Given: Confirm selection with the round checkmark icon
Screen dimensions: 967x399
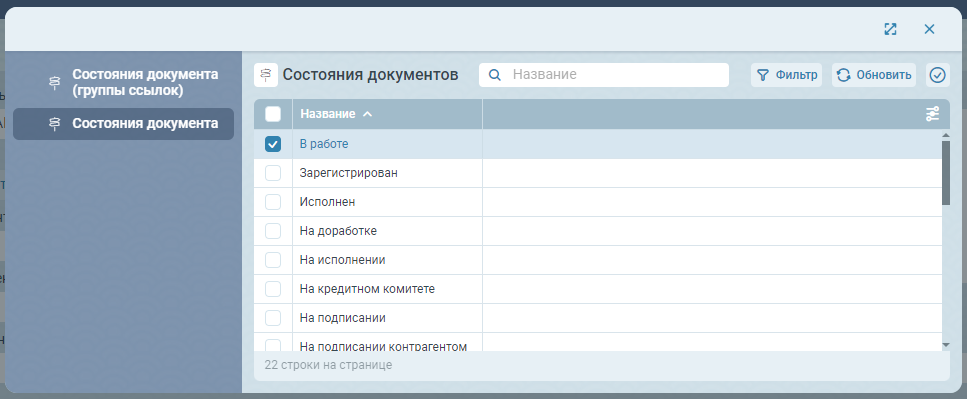Looking at the screenshot, I should pos(937,75).
